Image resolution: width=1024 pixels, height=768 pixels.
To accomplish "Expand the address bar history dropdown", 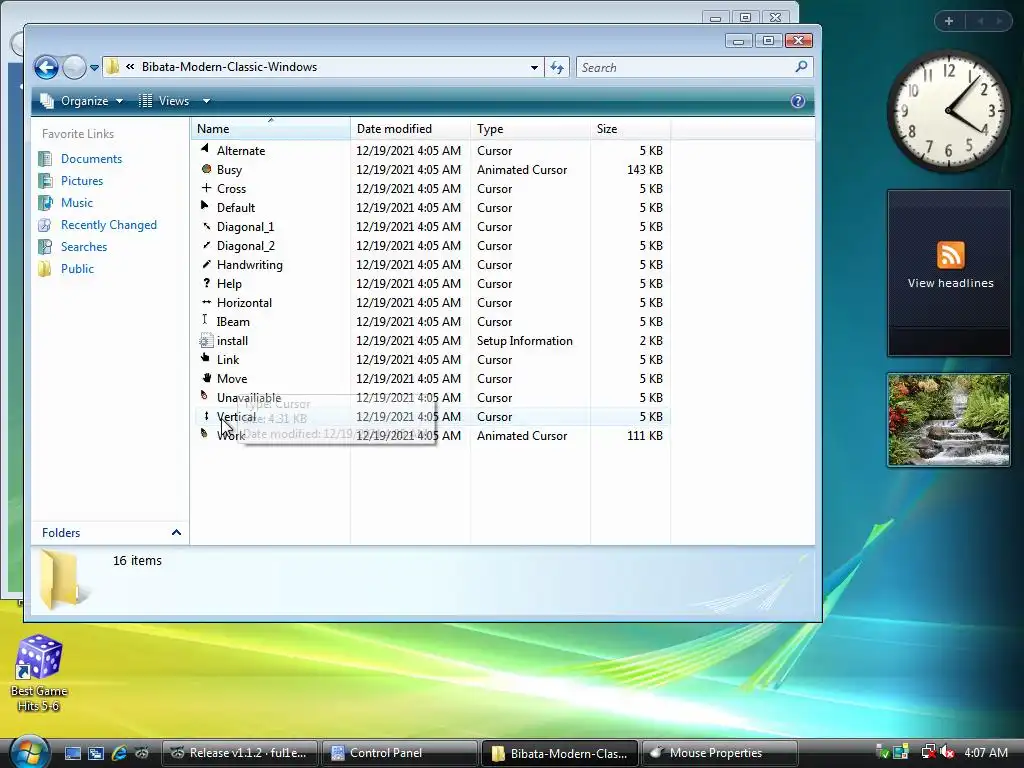I will (x=534, y=67).
